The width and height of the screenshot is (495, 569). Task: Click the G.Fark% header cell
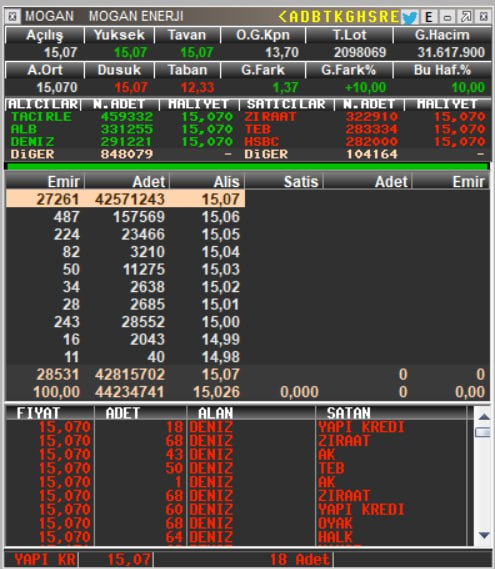point(349,70)
